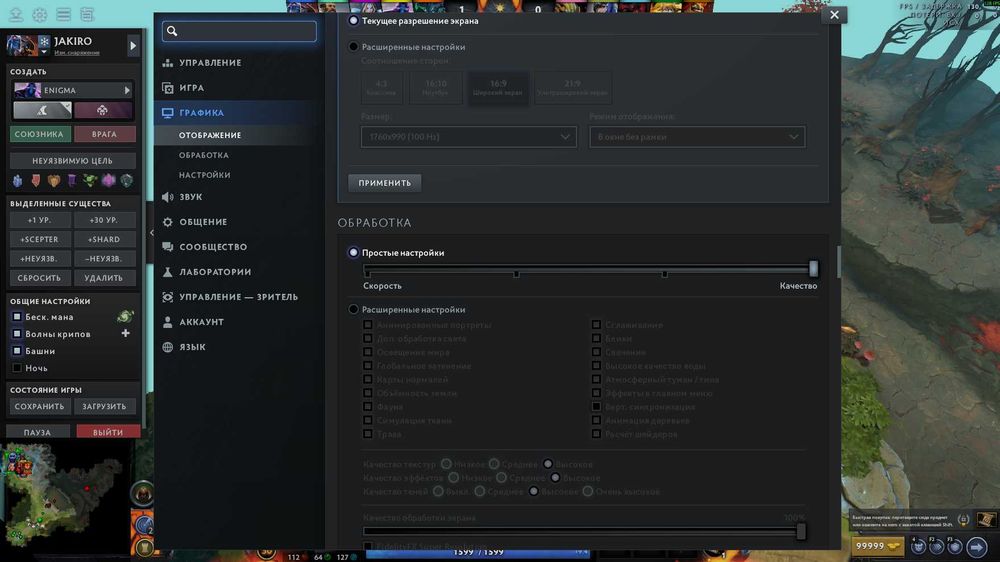The height and width of the screenshot is (562, 1000).
Task: Open the Язык settings tab
Action: pyautogui.click(x=192, y=347)
